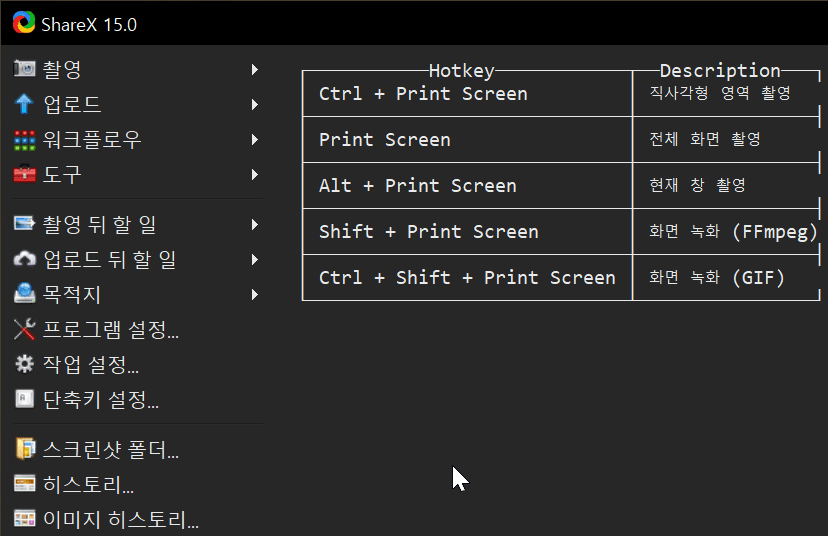
Task: Click the cloud icon beside 업로드 뒤 할 일
Action: (x=24, y=259)
